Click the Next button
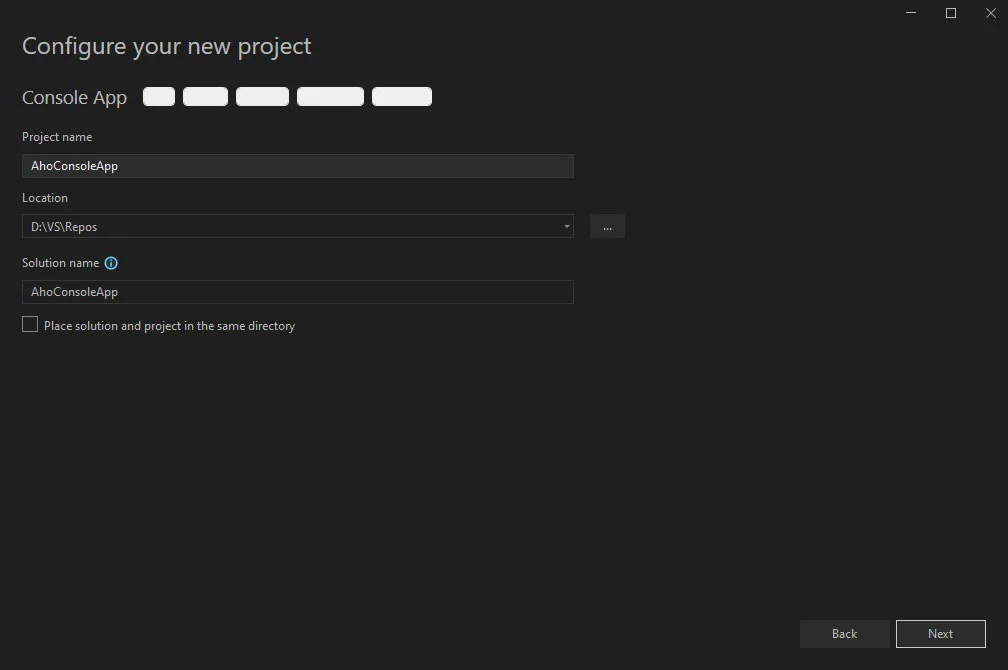Viewport: 1008px width, 670px height. pyautogui.click(x=940, y=633)
